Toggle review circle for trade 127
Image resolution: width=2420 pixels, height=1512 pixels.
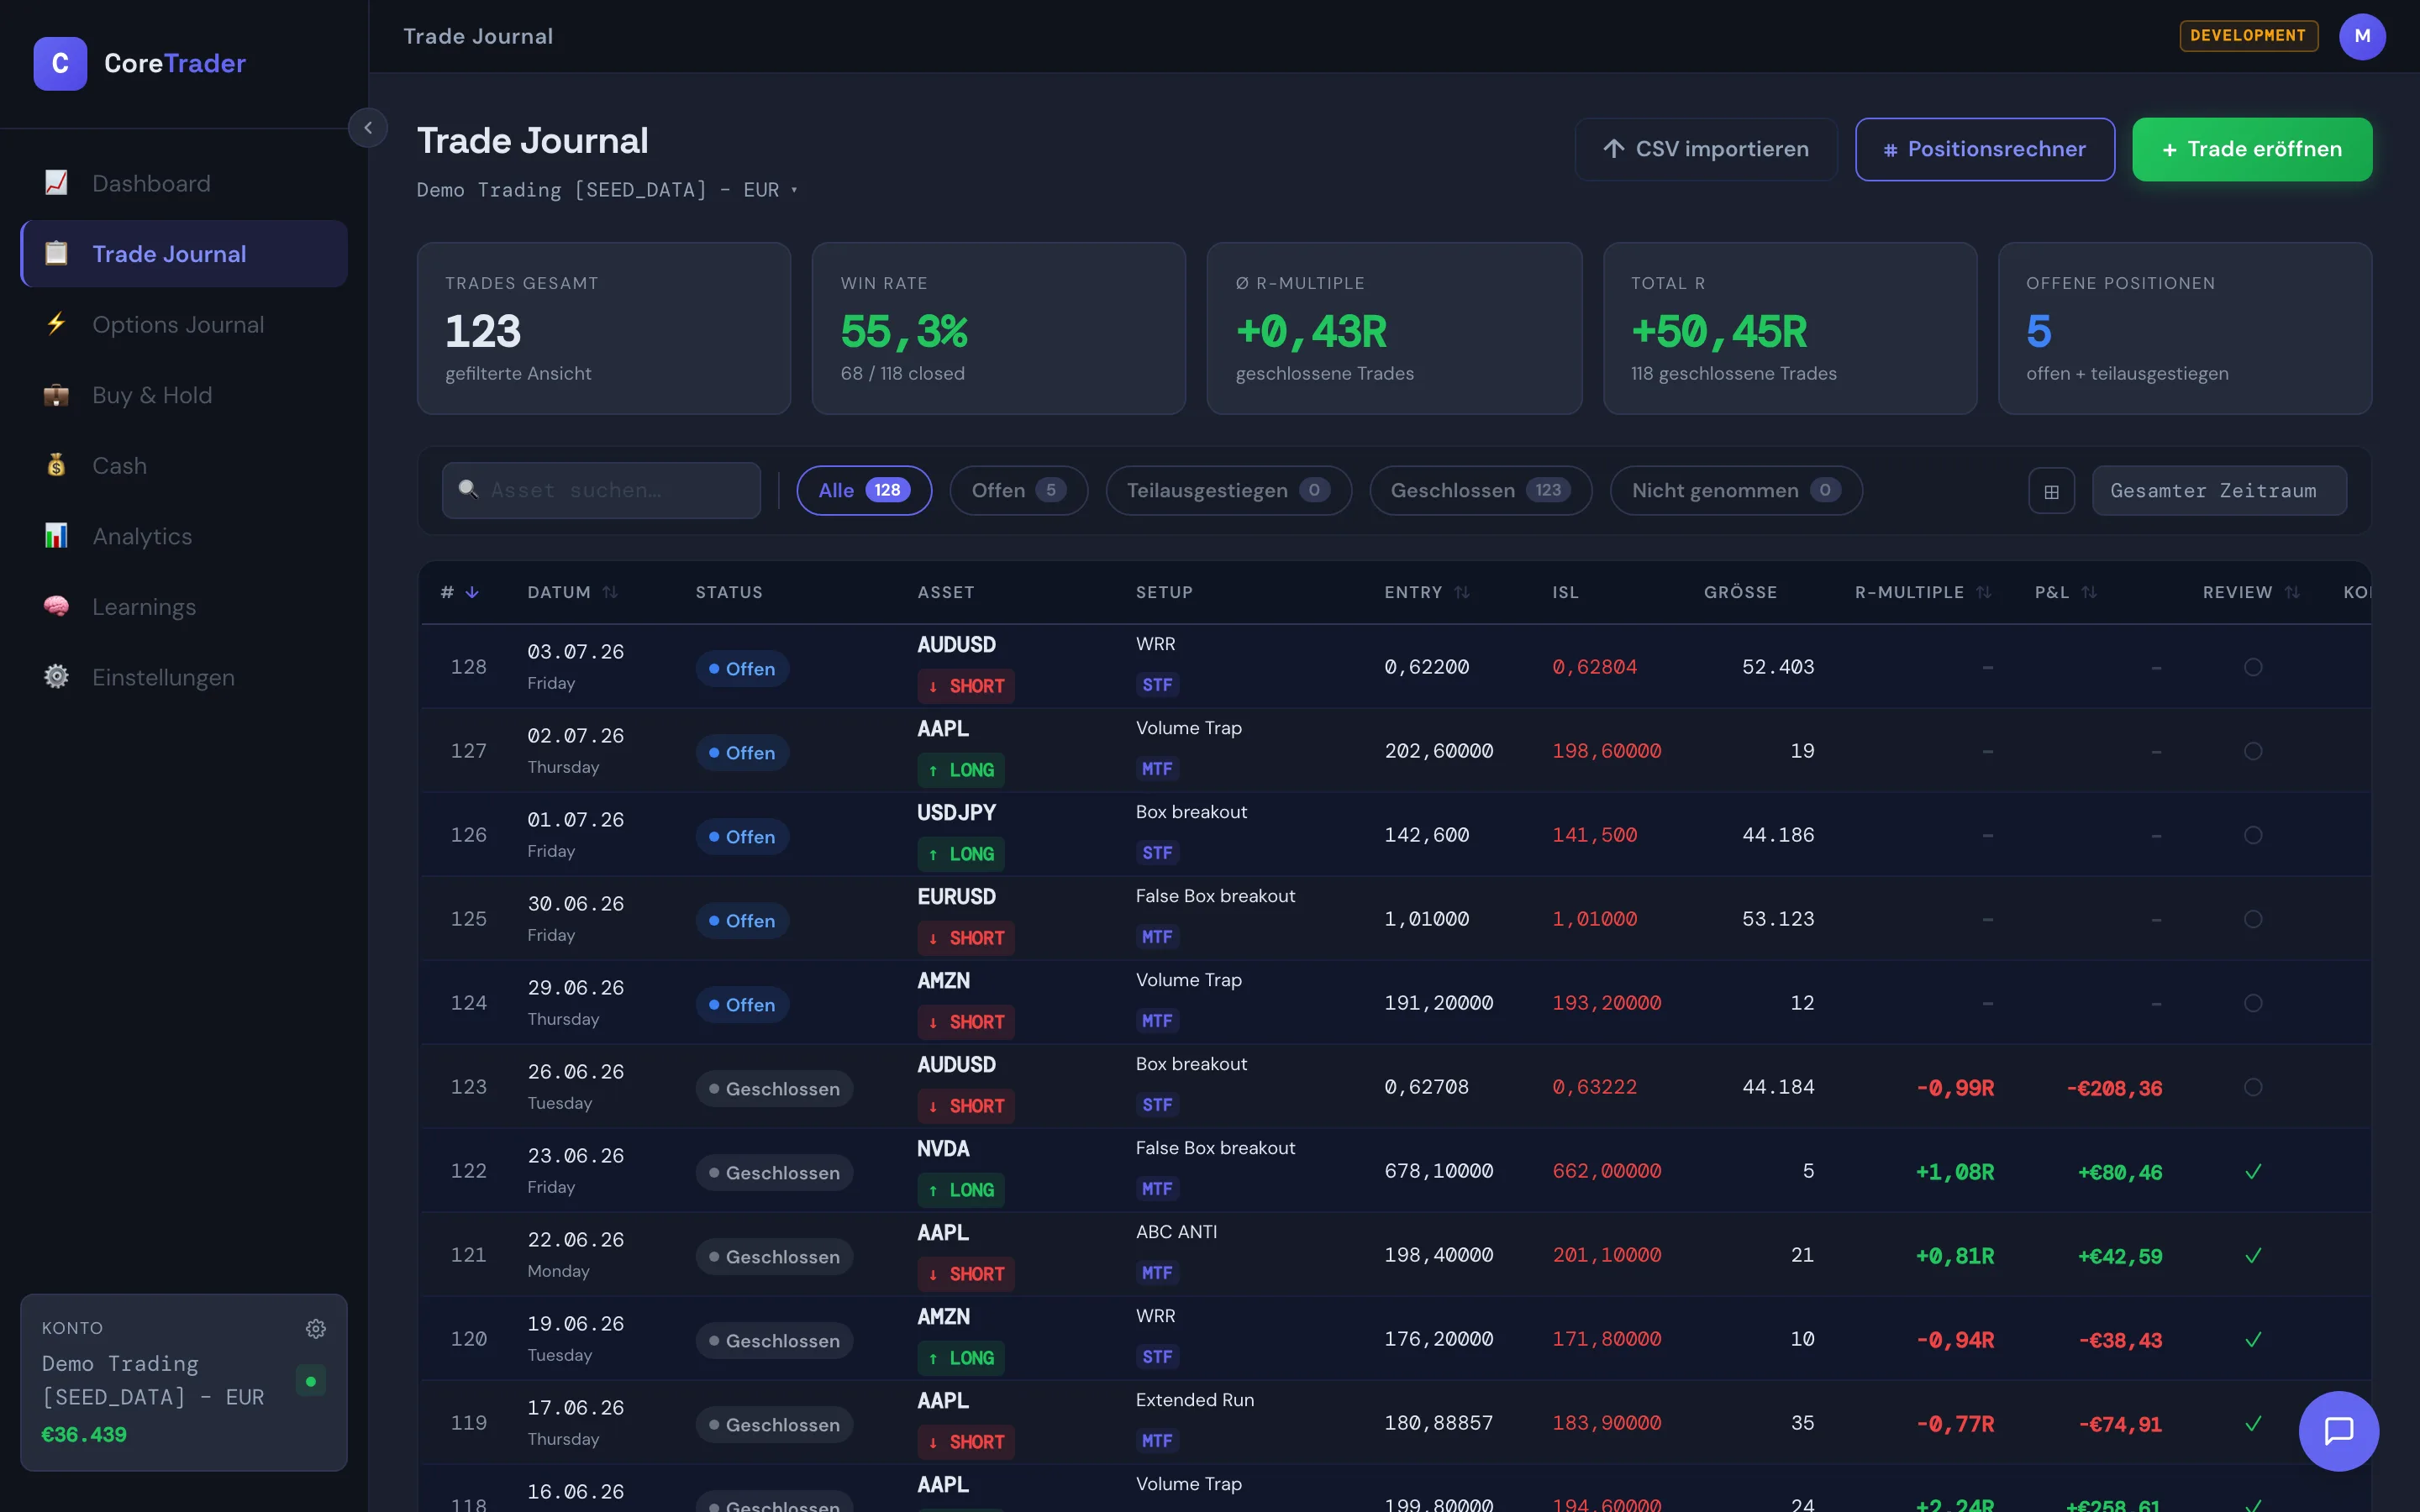coord(2253,751)
